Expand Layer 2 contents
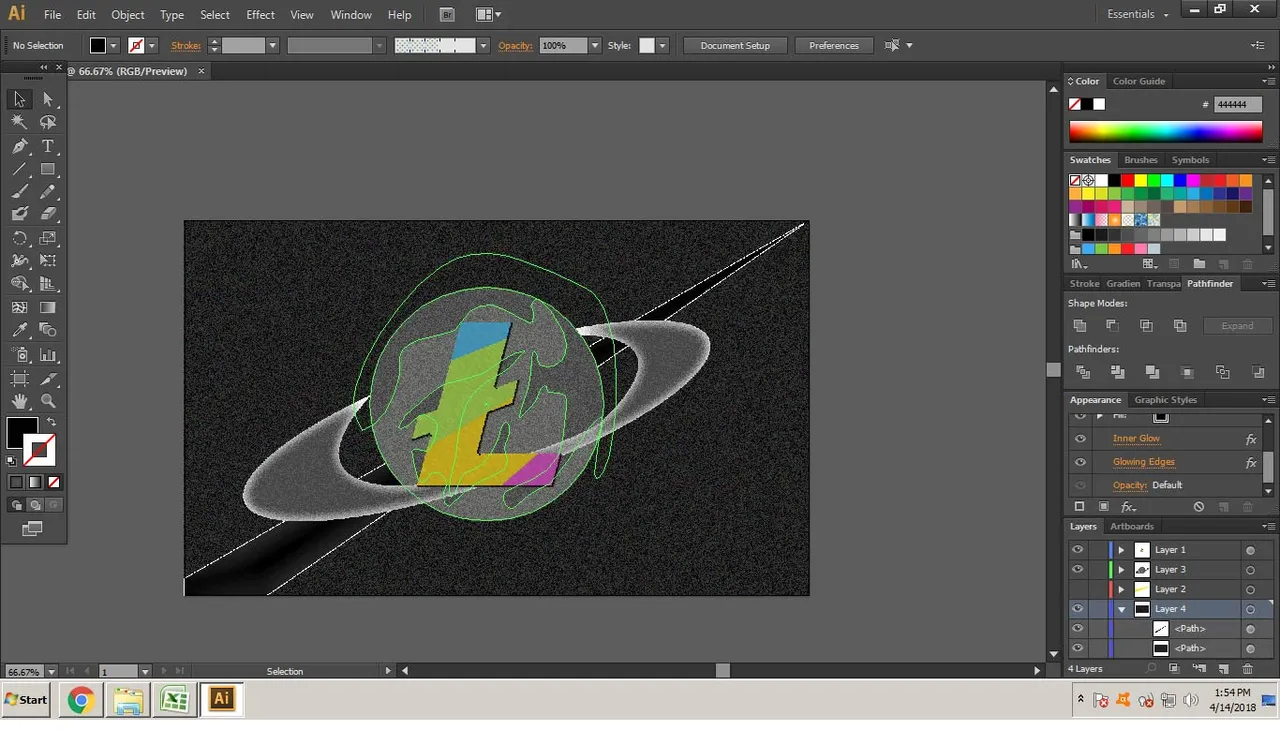The height and width of the screenshot is (730, 1280). click(x=1121, y=589)
